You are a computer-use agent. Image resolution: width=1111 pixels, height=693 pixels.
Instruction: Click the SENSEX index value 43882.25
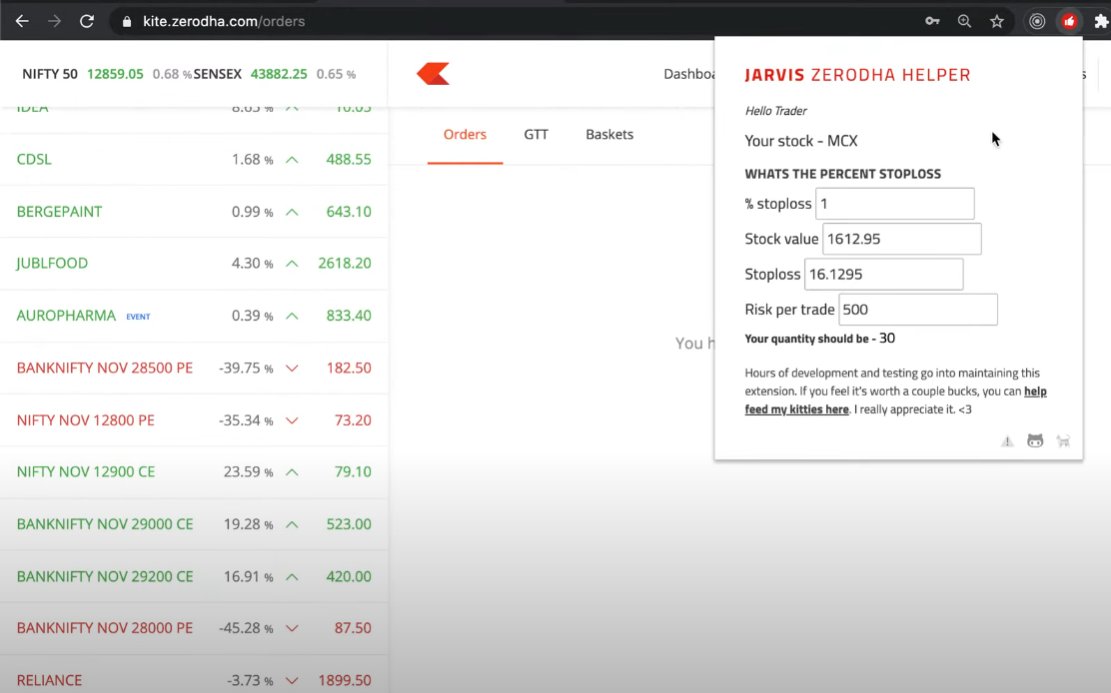click(x=278, y=74)
